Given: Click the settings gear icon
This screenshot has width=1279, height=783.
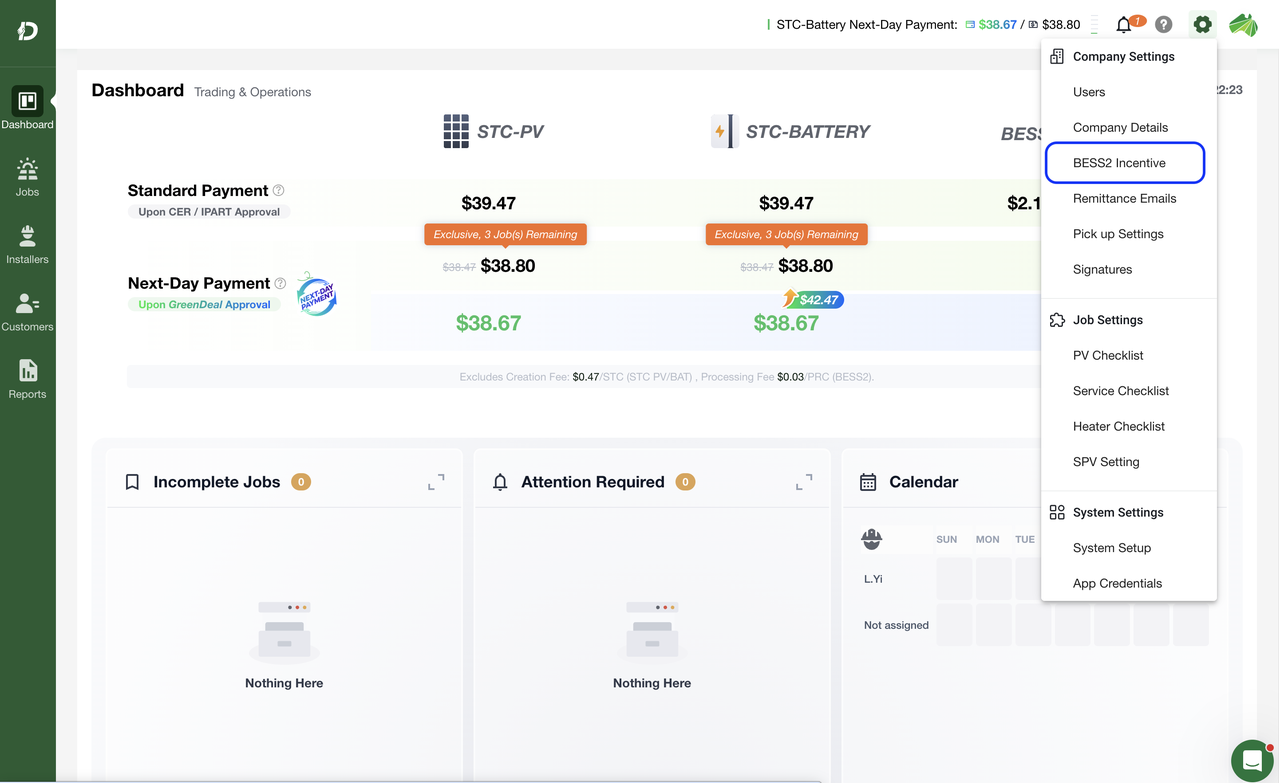Looking at the screenshot, I should tap(1202, 25).
